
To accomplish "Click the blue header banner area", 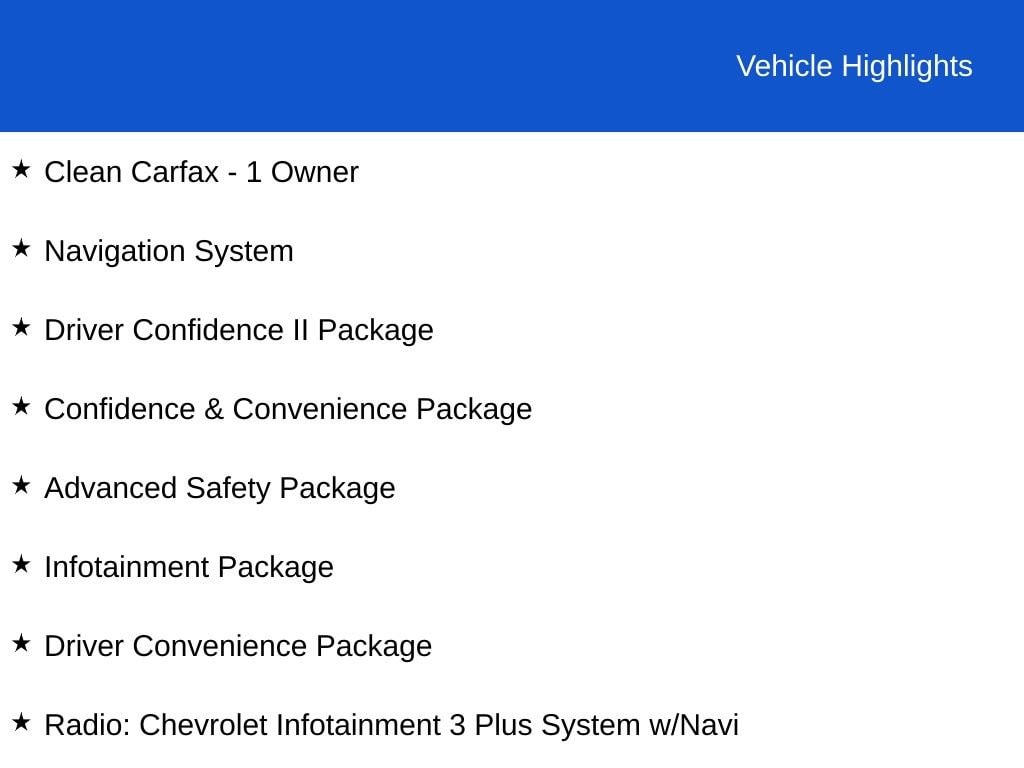I will [x=512, y=65].
